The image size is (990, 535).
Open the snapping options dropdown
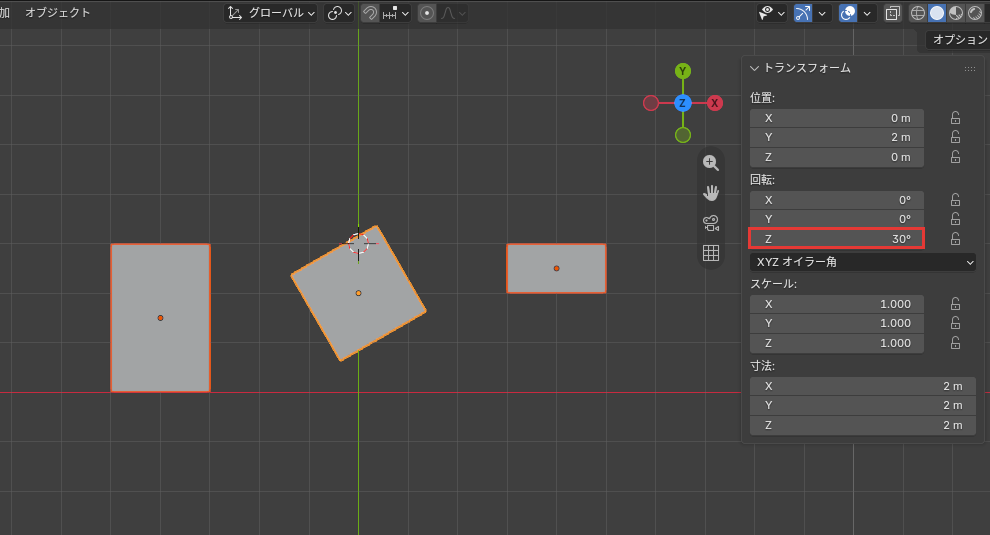pyautogui.click(x=397, y=13)
